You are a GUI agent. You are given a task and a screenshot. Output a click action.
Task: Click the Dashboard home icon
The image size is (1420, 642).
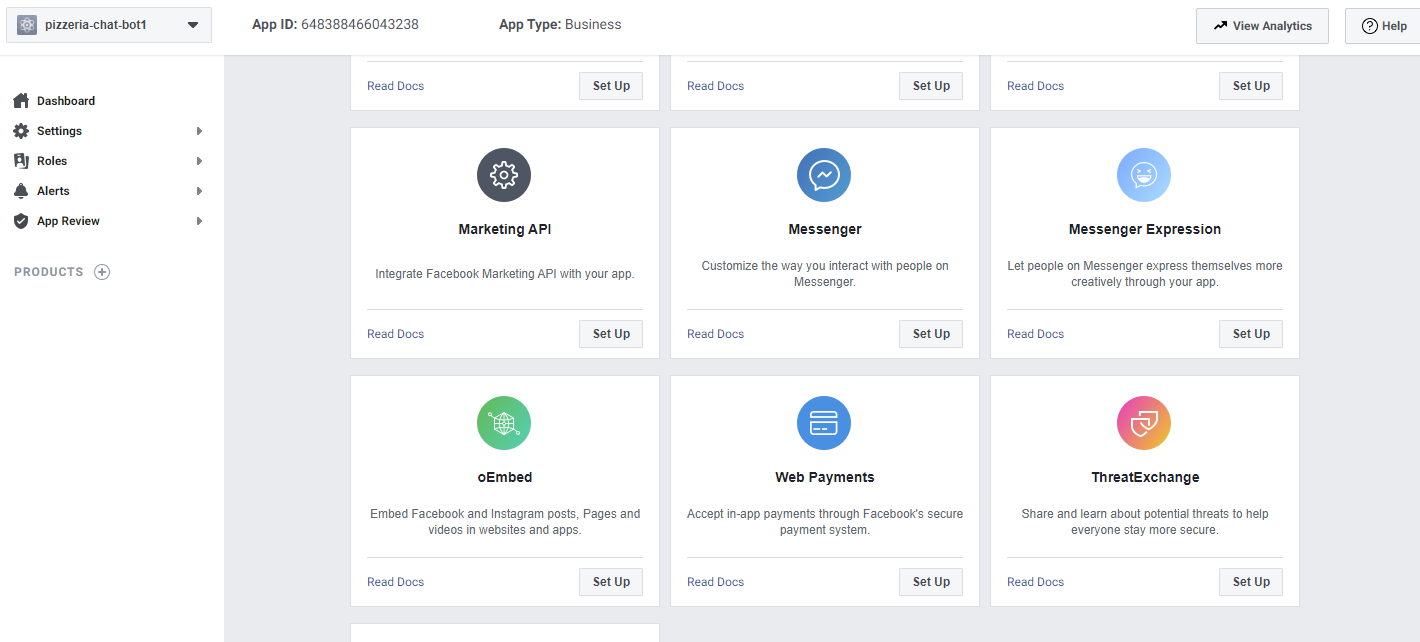(21, 101)
